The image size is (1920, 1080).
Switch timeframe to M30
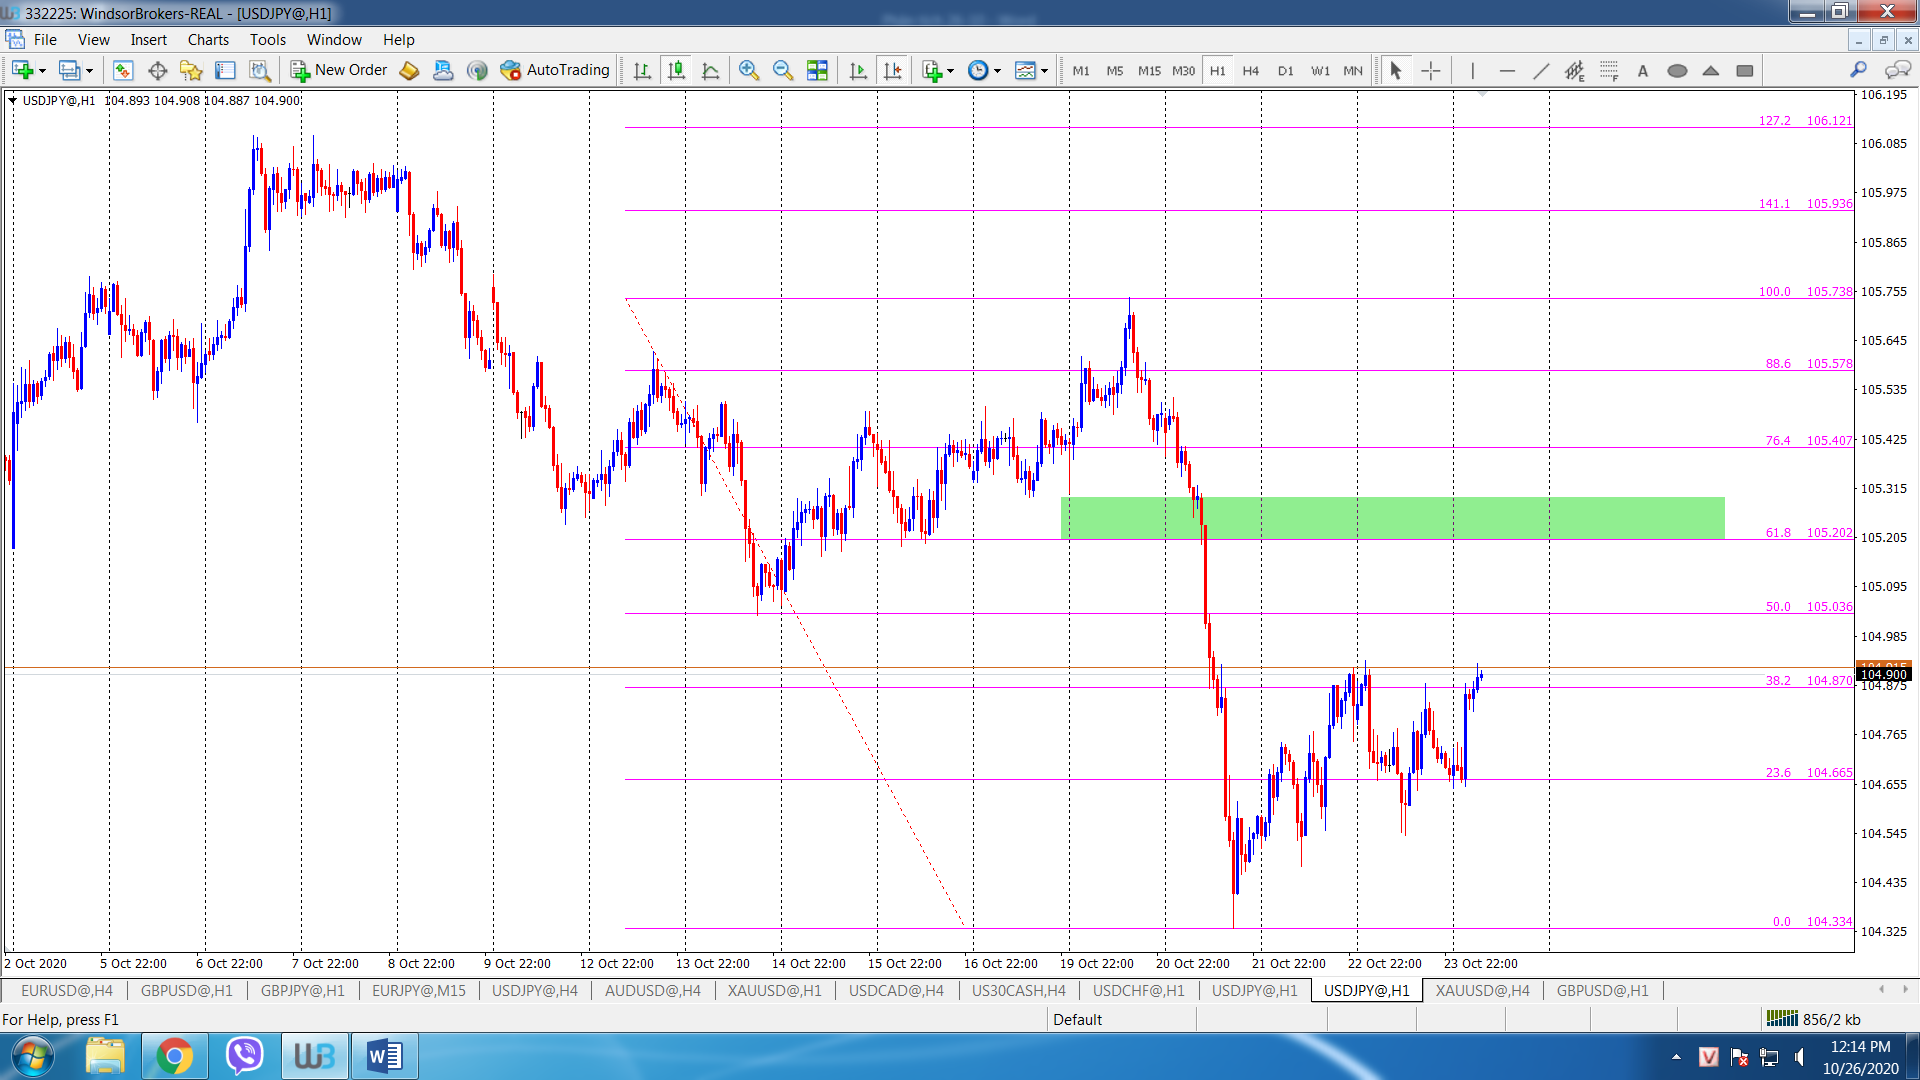click(x=1183, y=71)
